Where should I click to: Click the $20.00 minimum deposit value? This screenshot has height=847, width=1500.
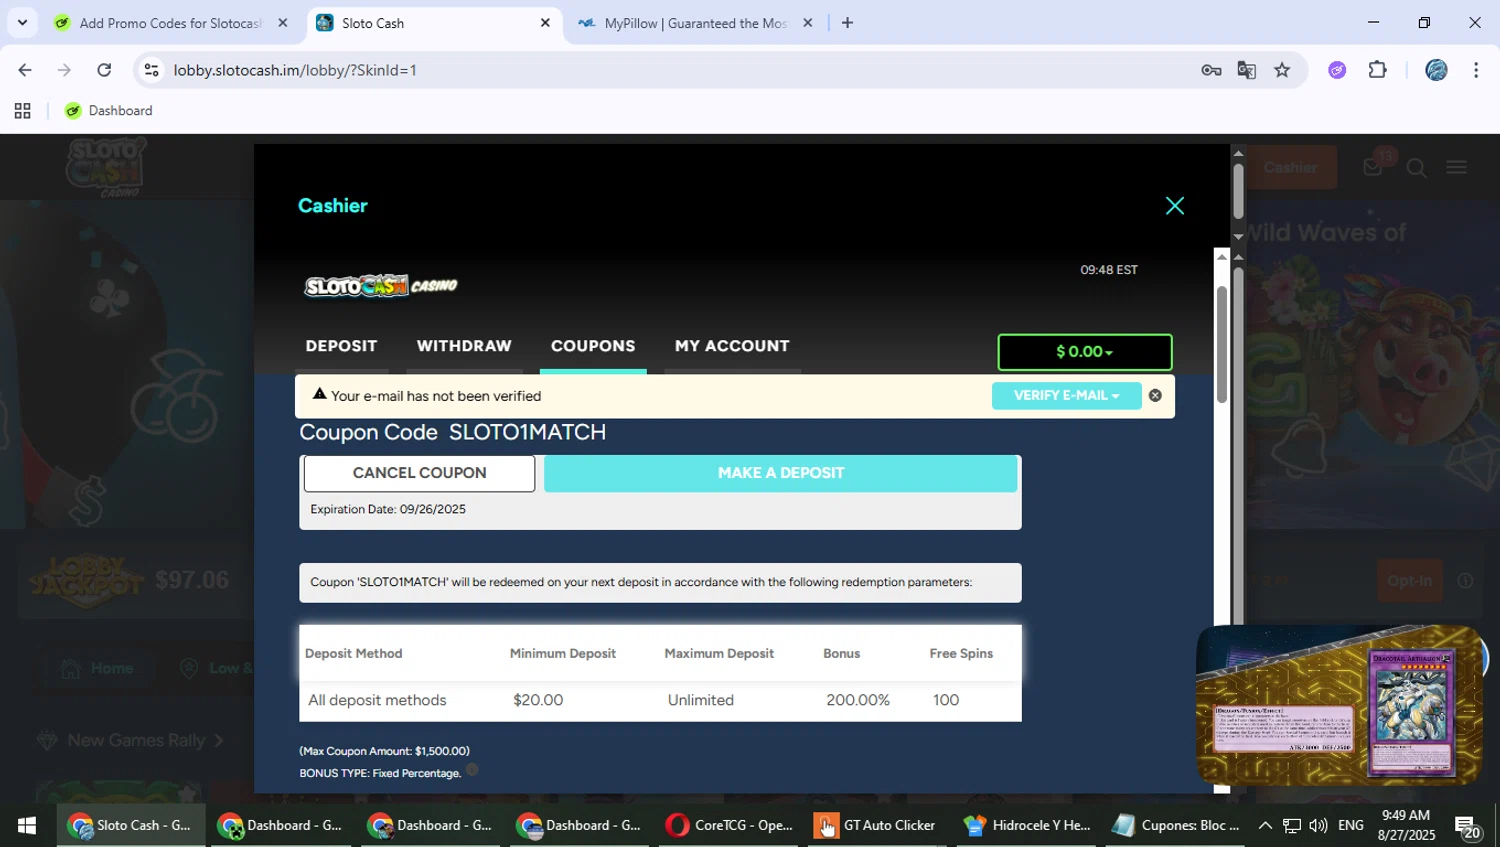point(538,700)
